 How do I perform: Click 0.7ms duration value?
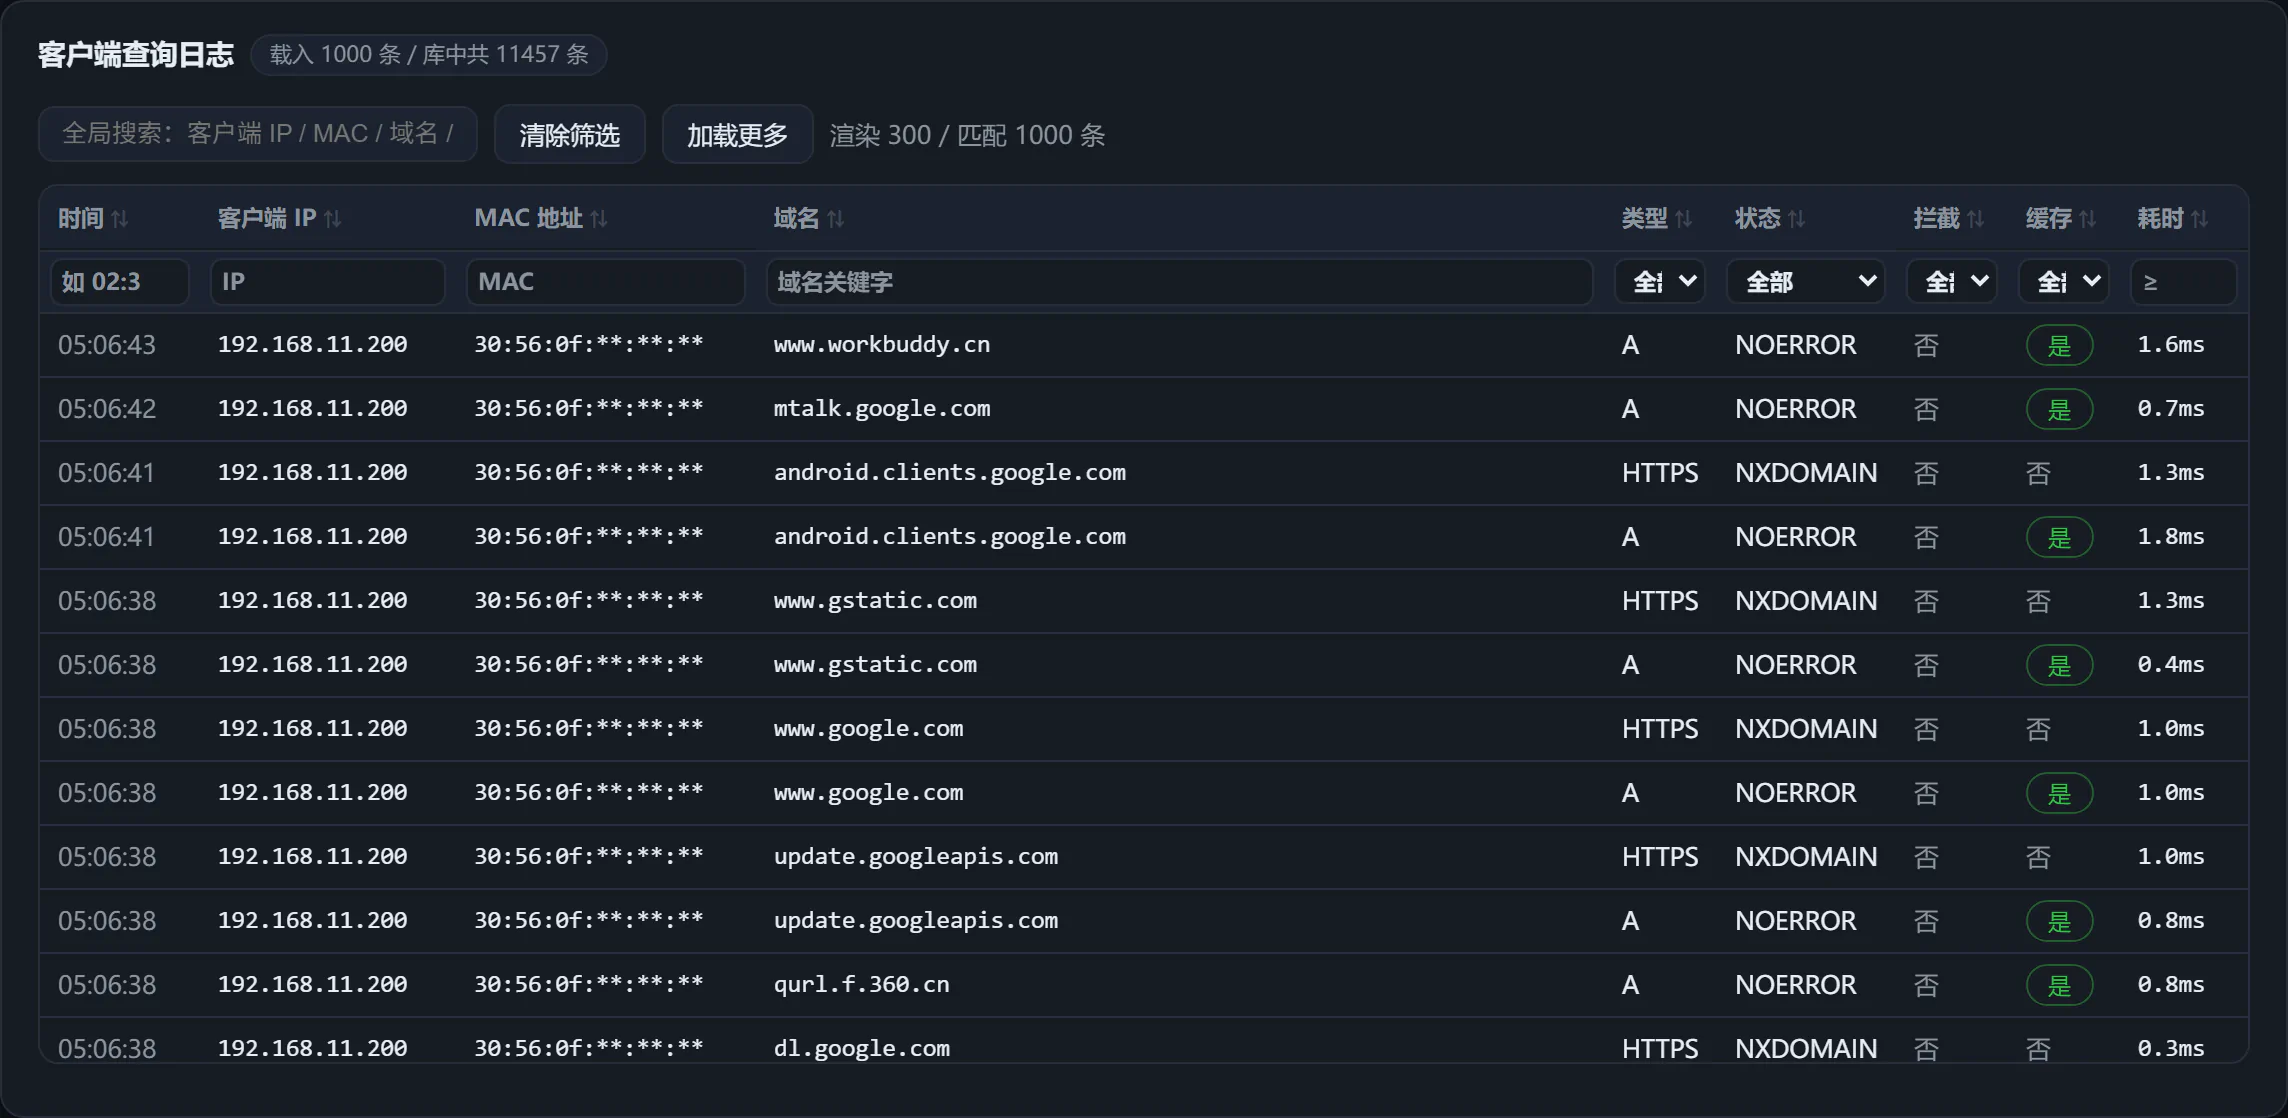pos(2171,409)
